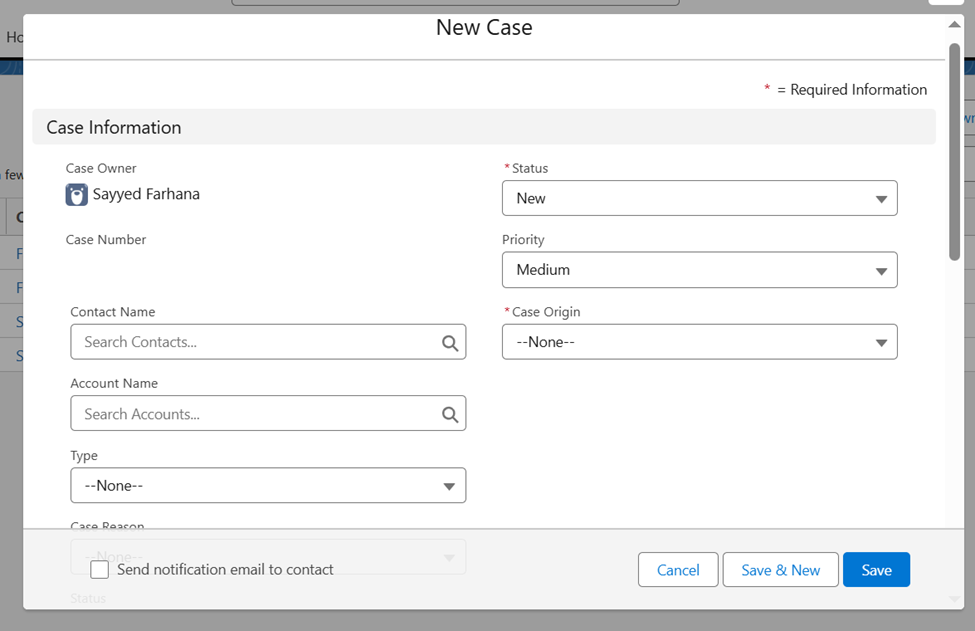Click the Save & New button
This screenshot has width=975, height=631.
(x=780, y=570)
